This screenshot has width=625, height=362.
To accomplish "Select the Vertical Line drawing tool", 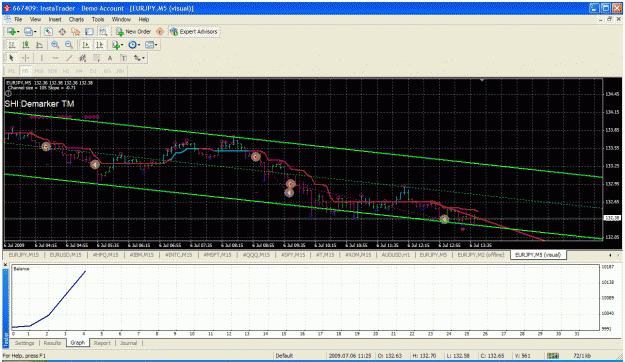I will click(x=41, y=58).
